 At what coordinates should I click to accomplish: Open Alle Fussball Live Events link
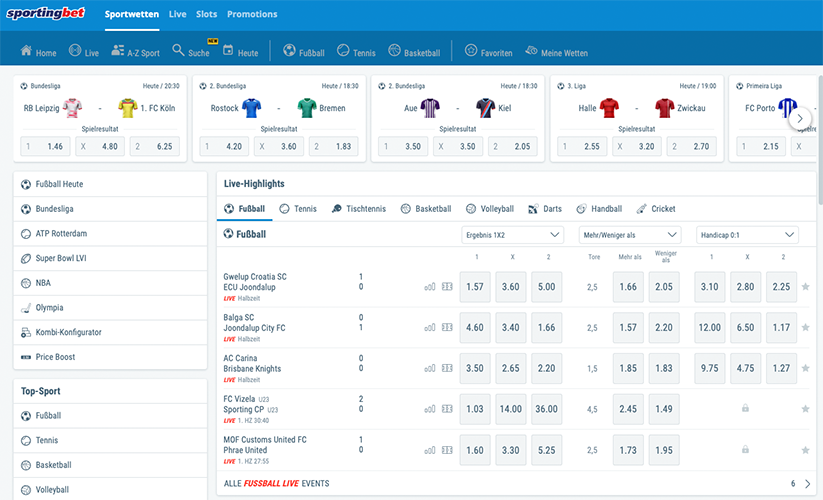click(x=277, y=483)
